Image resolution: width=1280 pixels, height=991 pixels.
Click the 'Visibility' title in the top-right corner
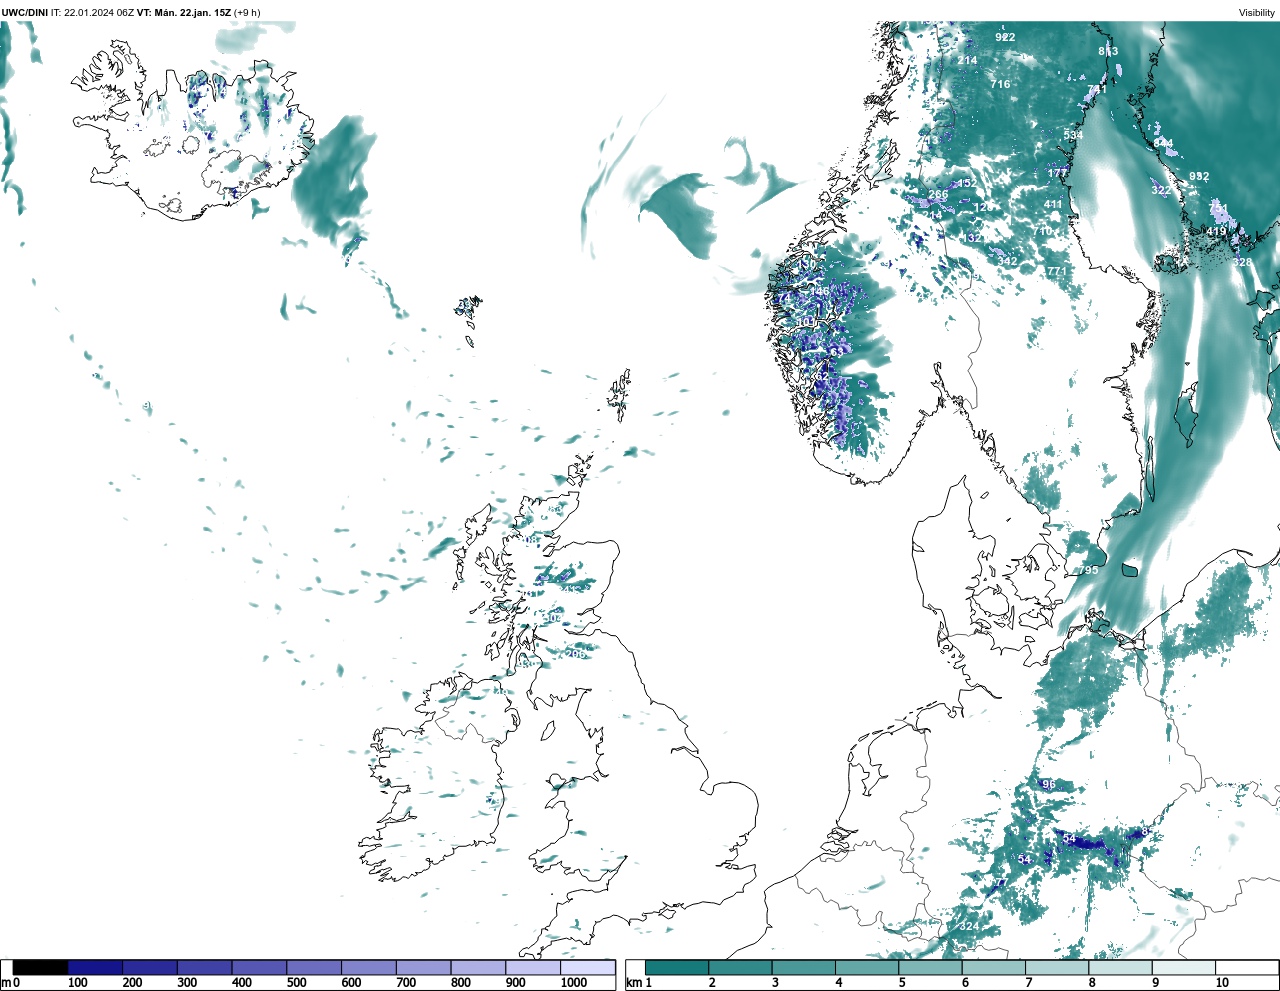click(1257, 13)
